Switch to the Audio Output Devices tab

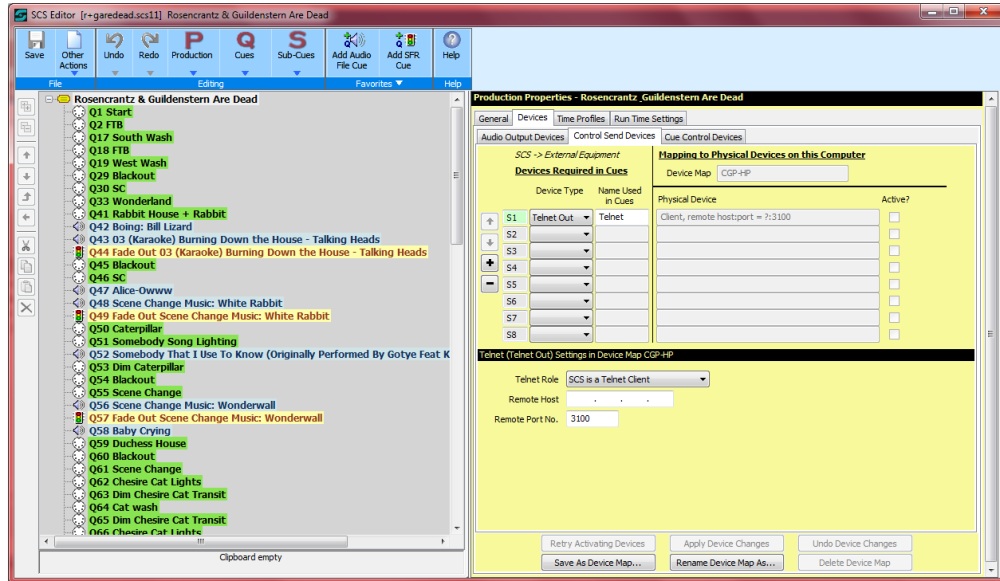tap(523, 136)
